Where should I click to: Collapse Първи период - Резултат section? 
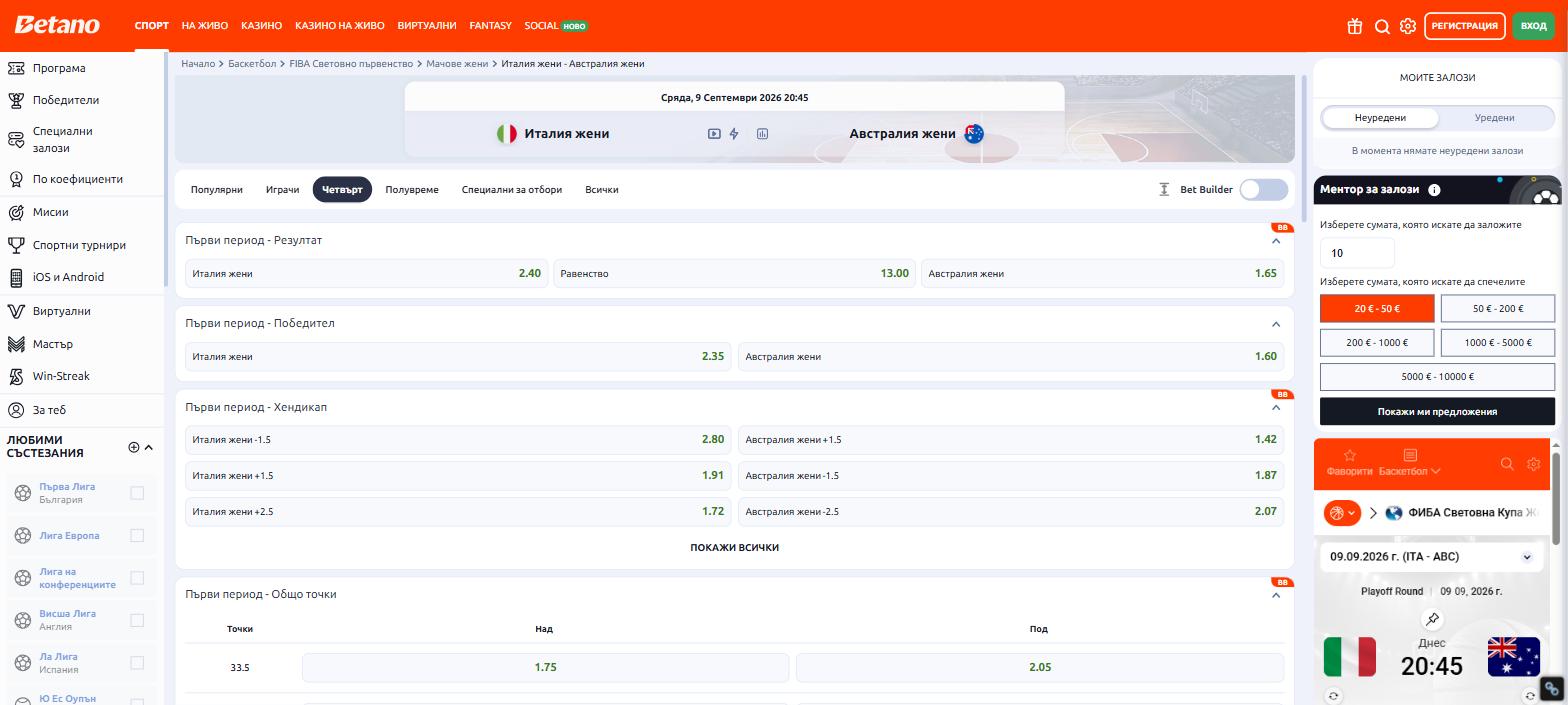(x=1276, y=241)
